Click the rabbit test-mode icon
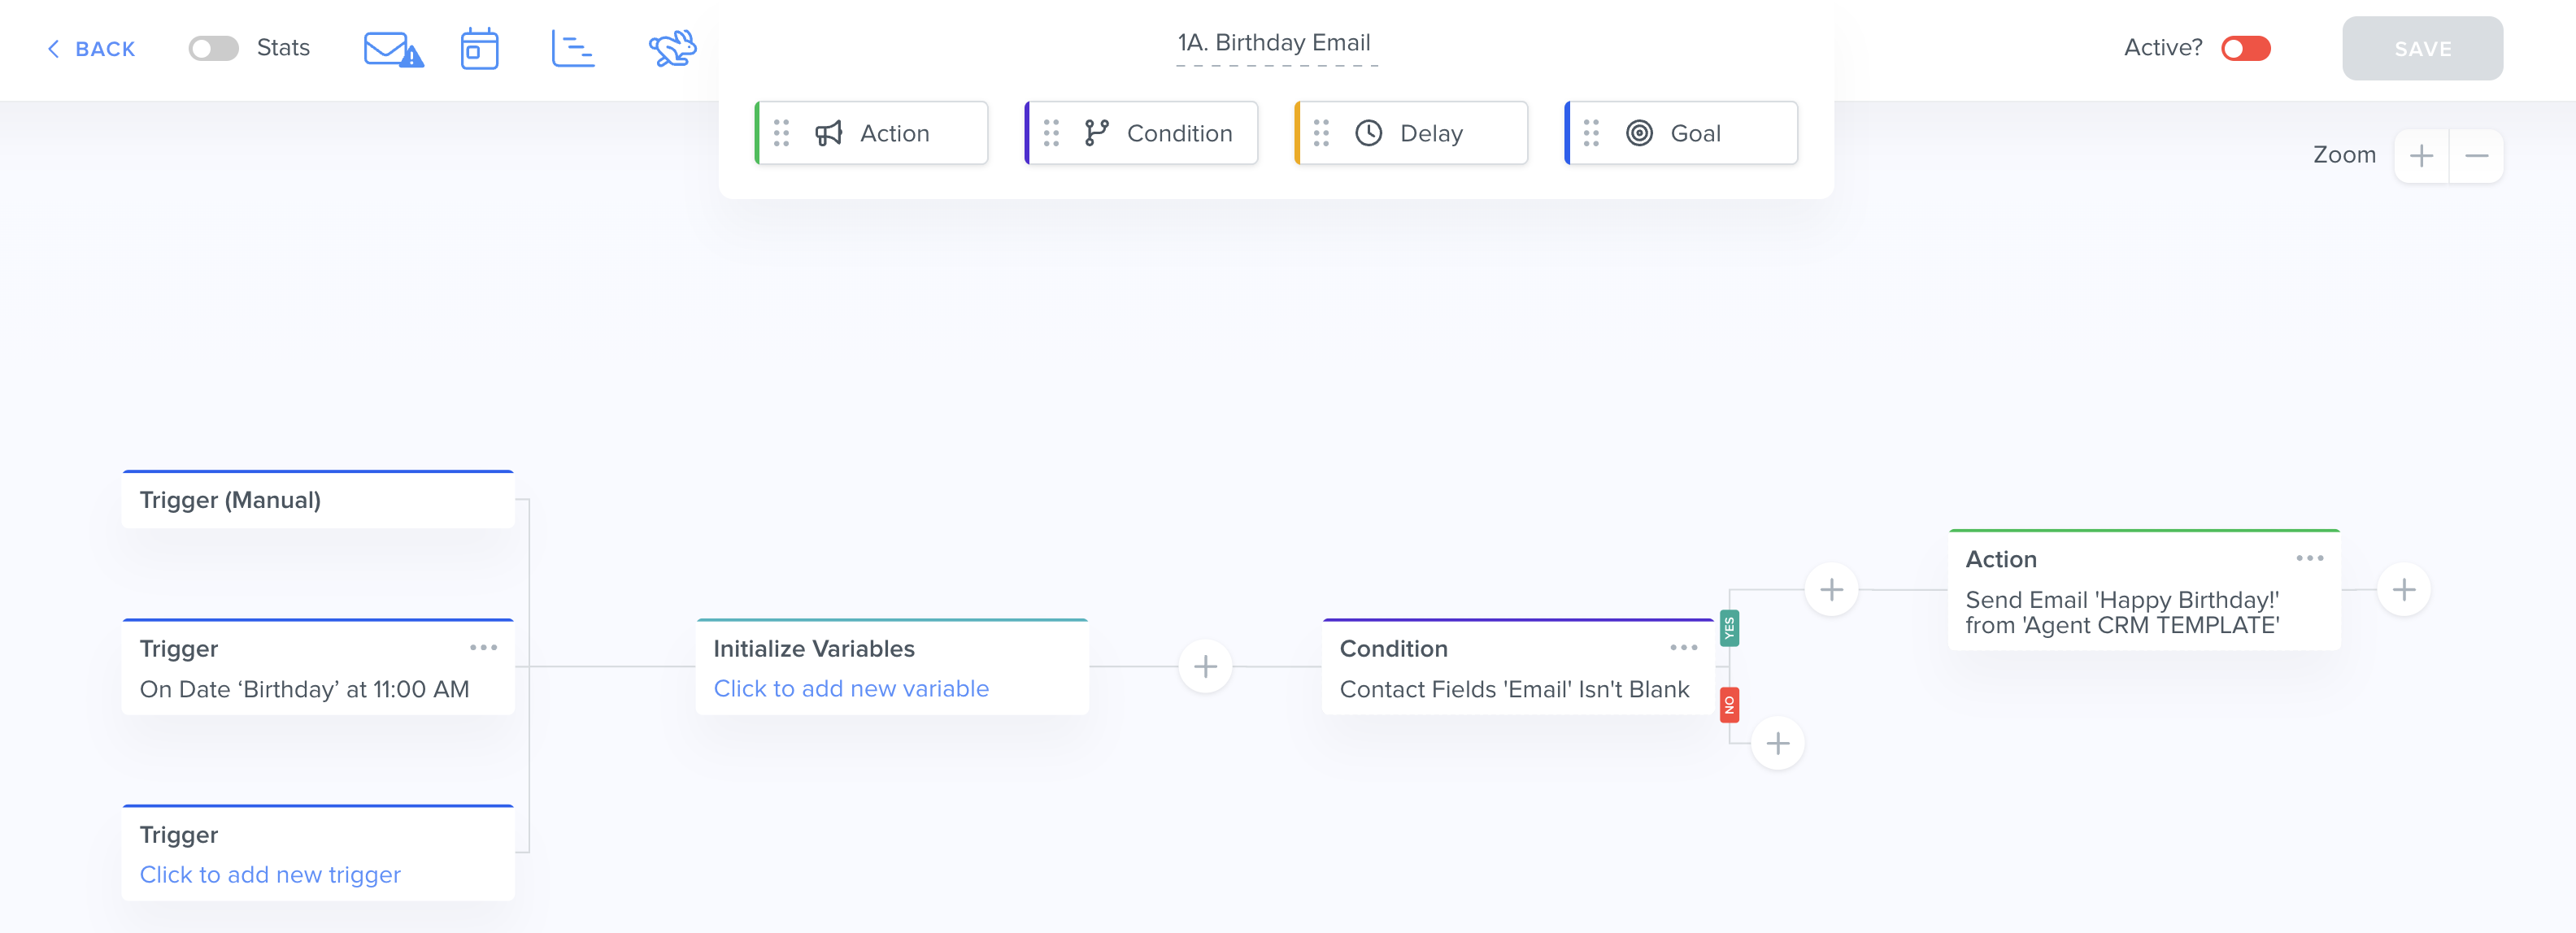The image size is (2576, 933). pos(672,48)
